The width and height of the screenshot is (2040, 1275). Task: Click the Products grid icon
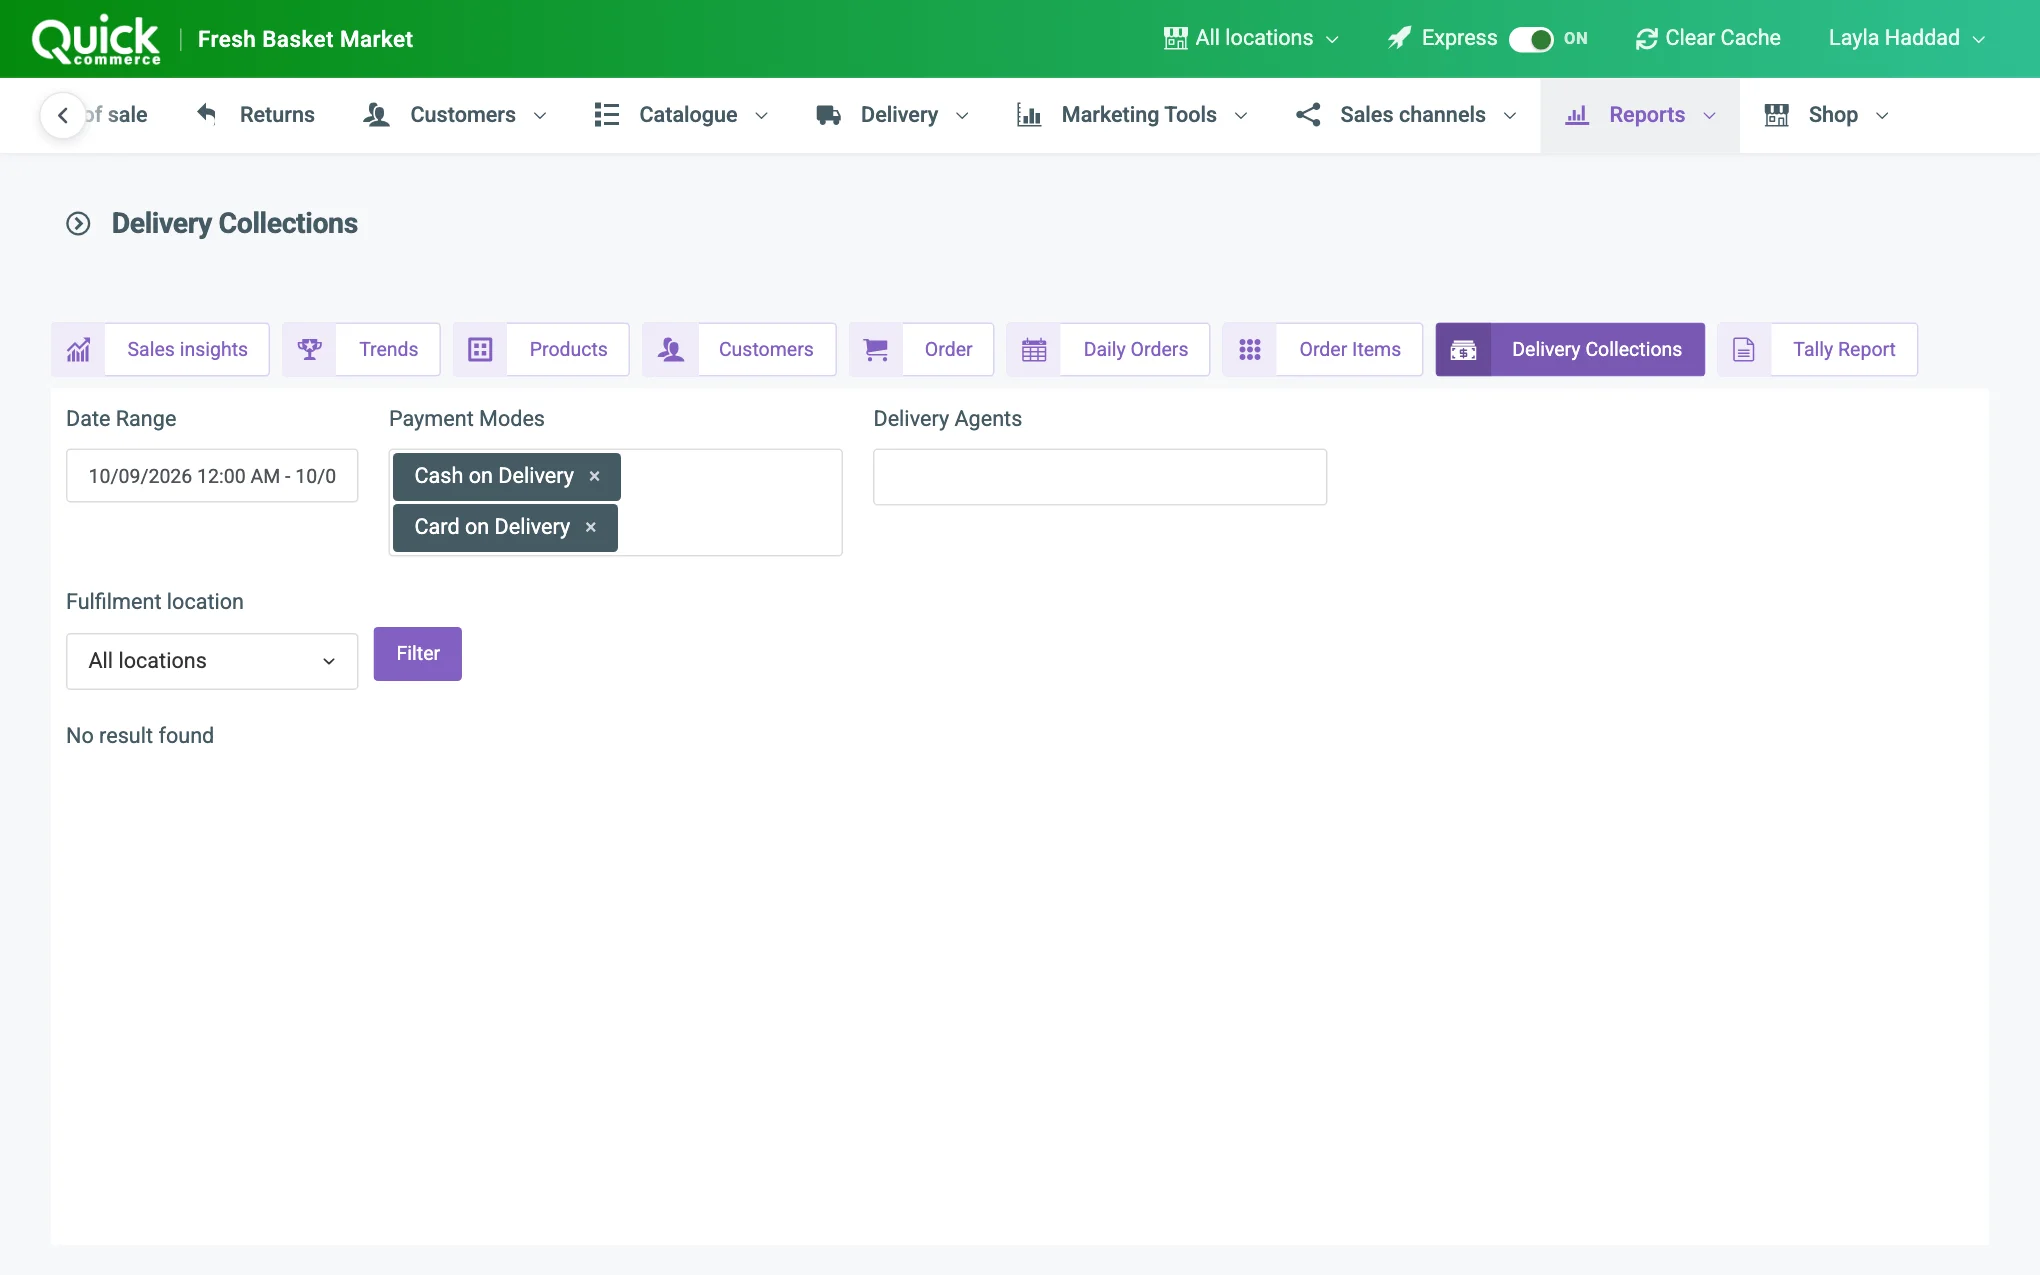pos(480,349)
